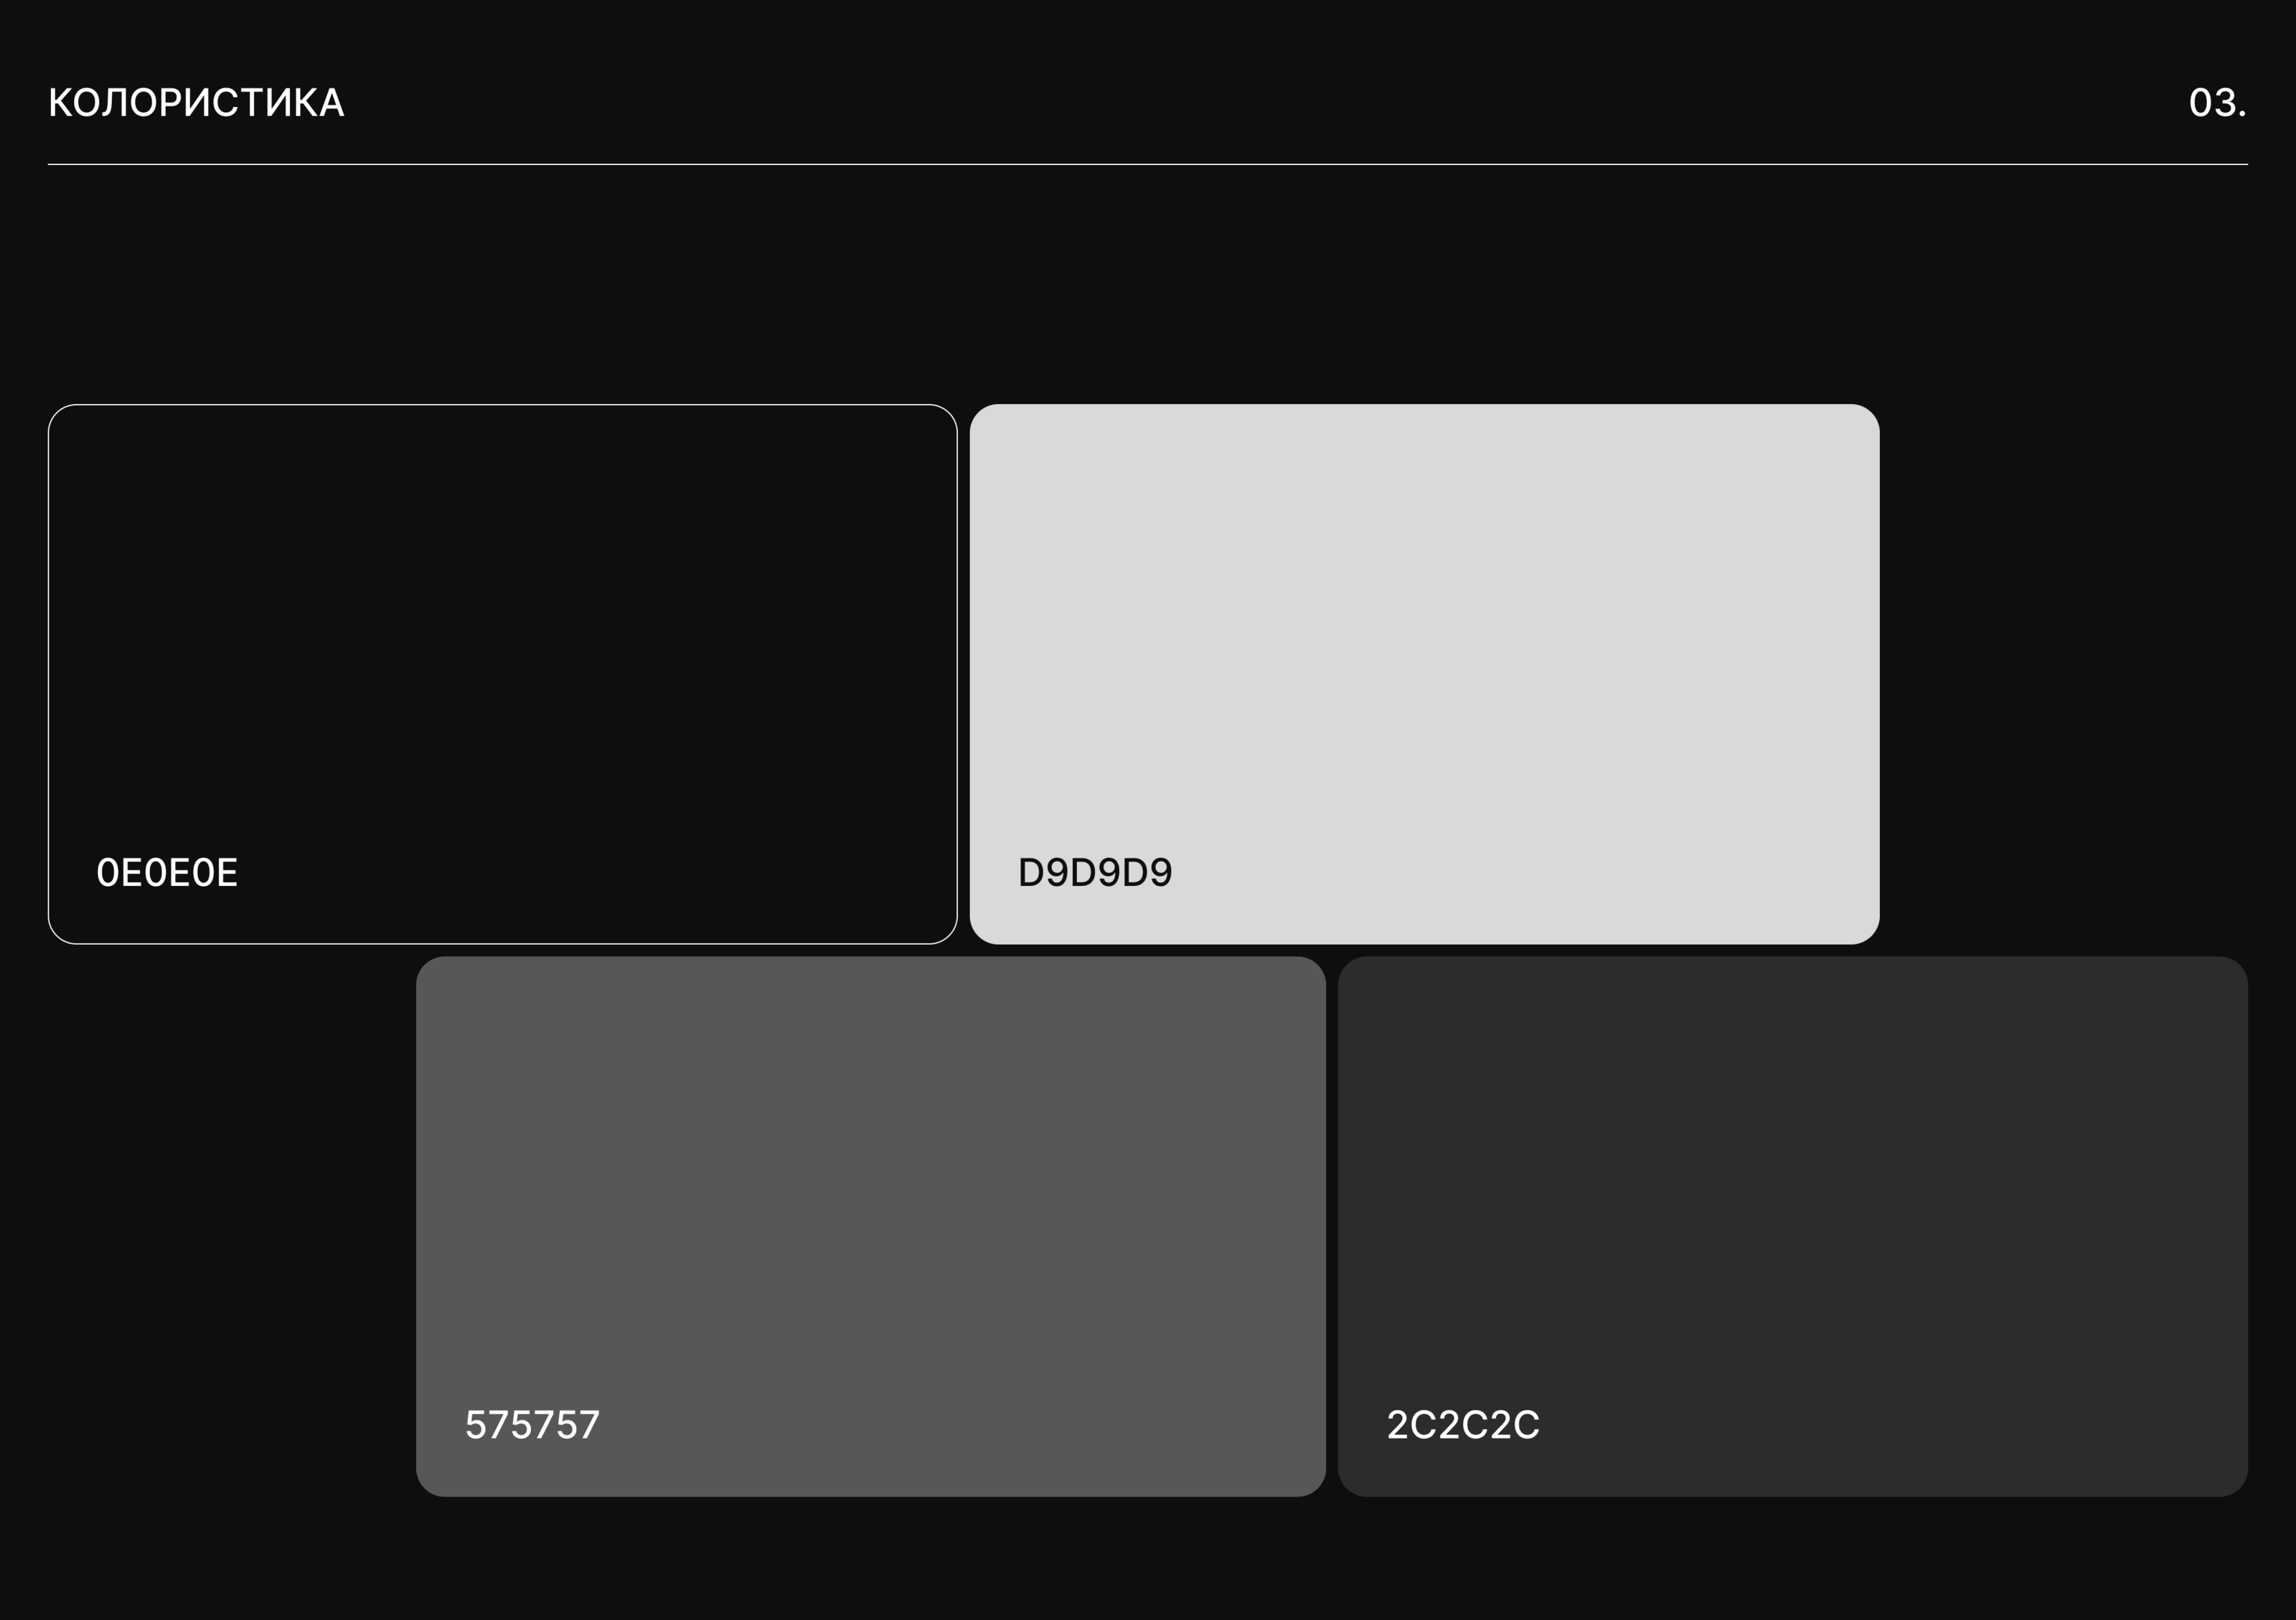2296x1620 pixels.
Task: Click the letter D starting the D9D9D9 label
Action: coord(1031,873)
